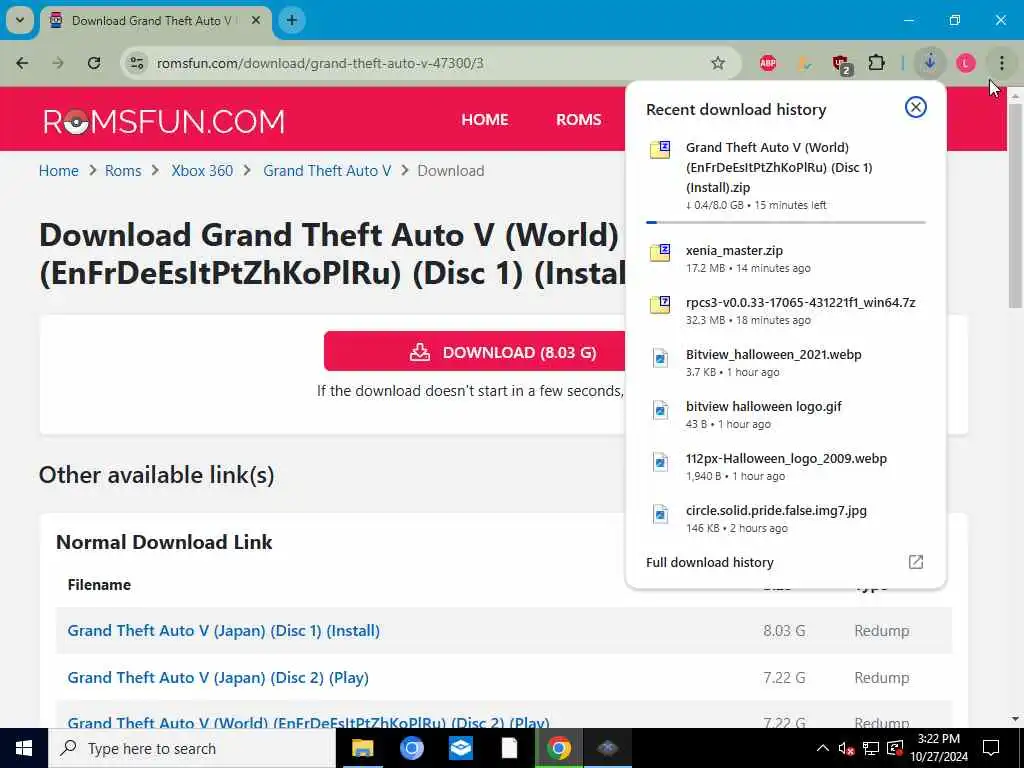Select Bitview_halloween_2021.webp download entry
The width and height of the screenshot is (1024, 768).
[x=786, y=362]
